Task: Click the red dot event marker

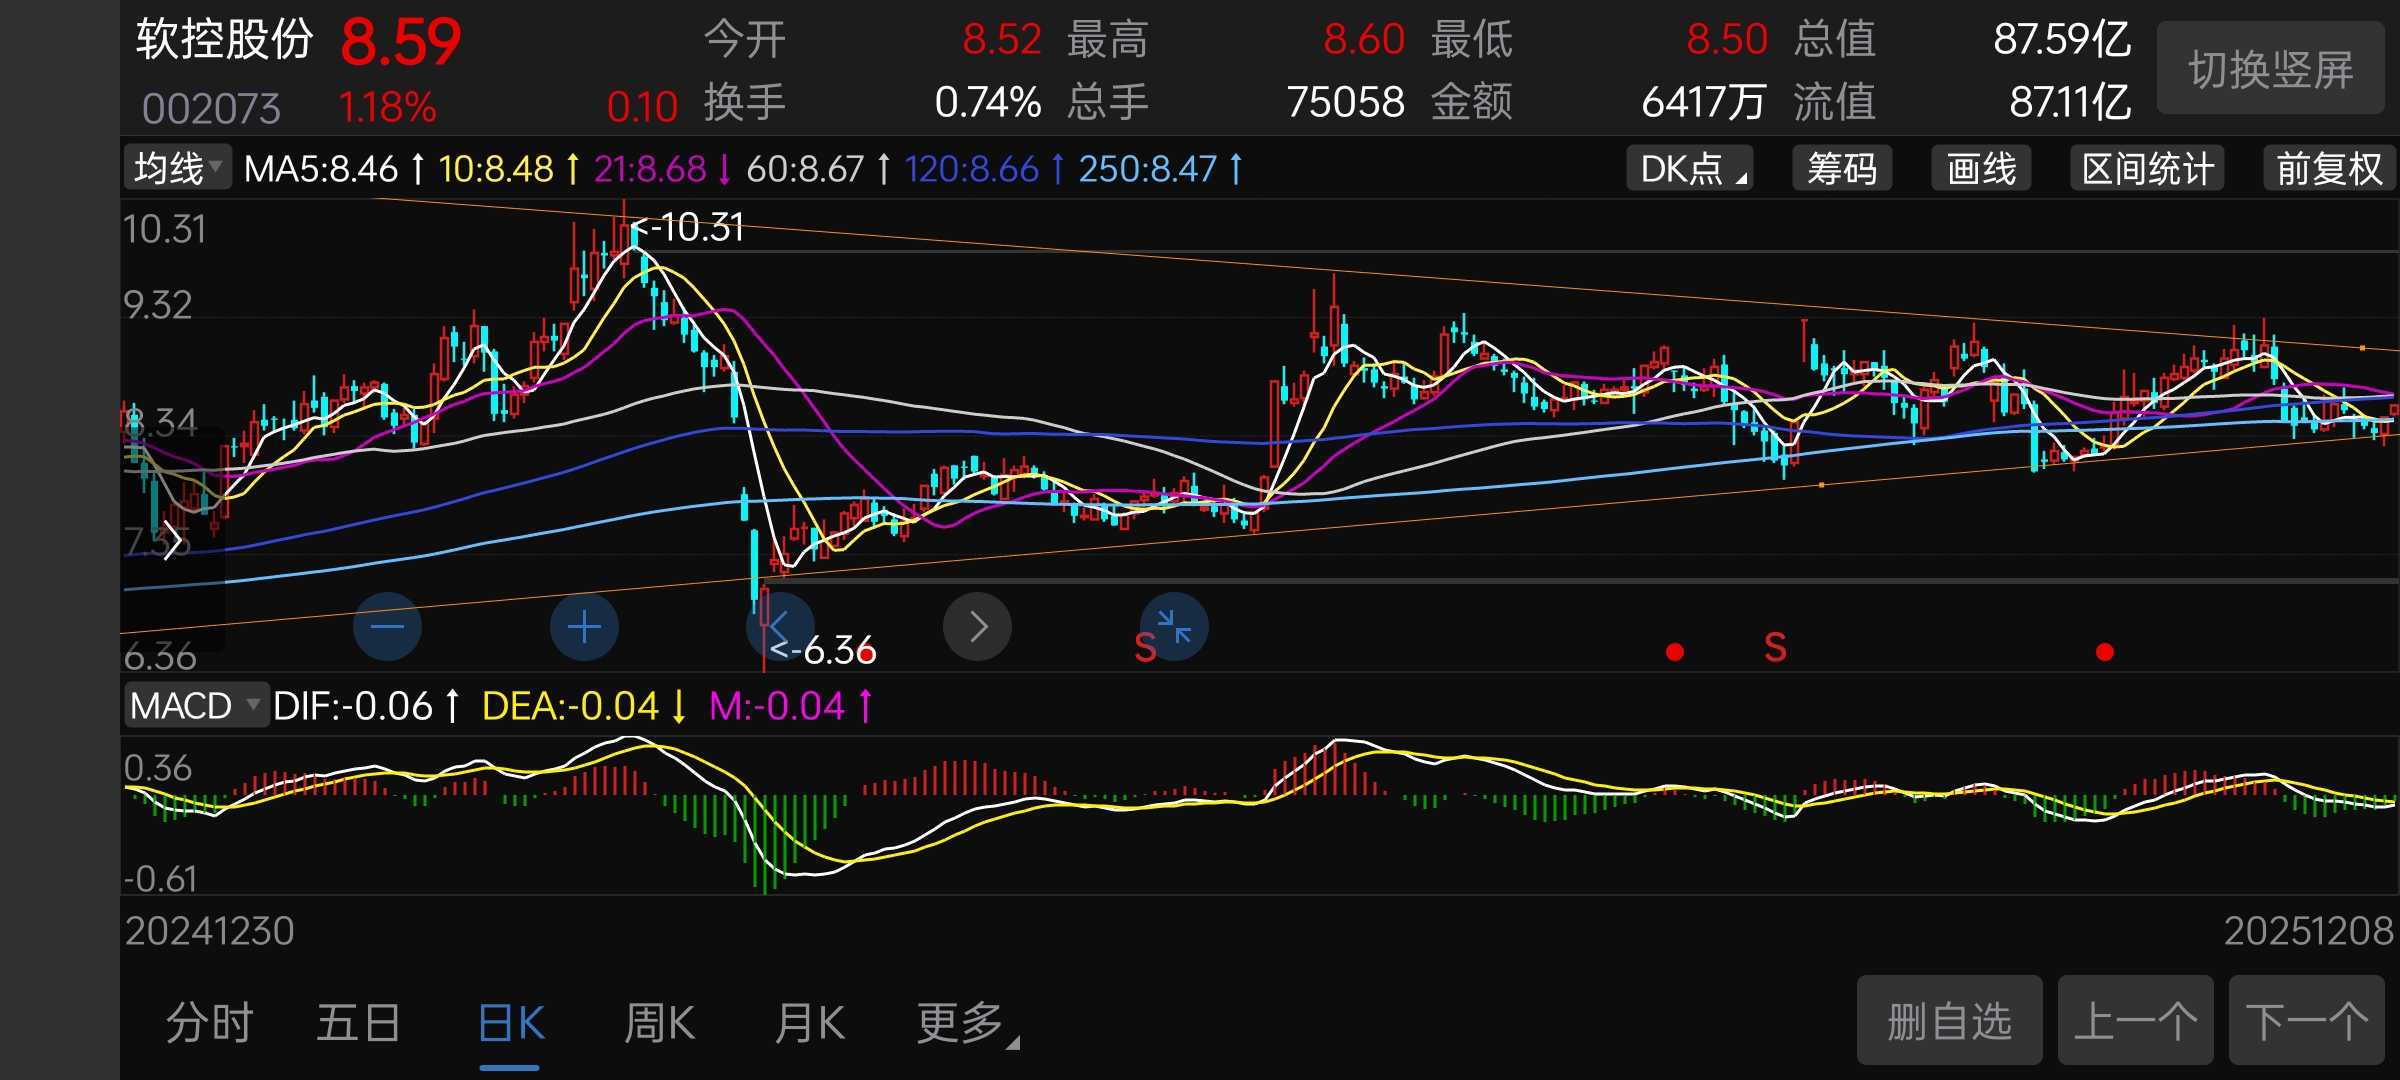Action: (1675, 652)
